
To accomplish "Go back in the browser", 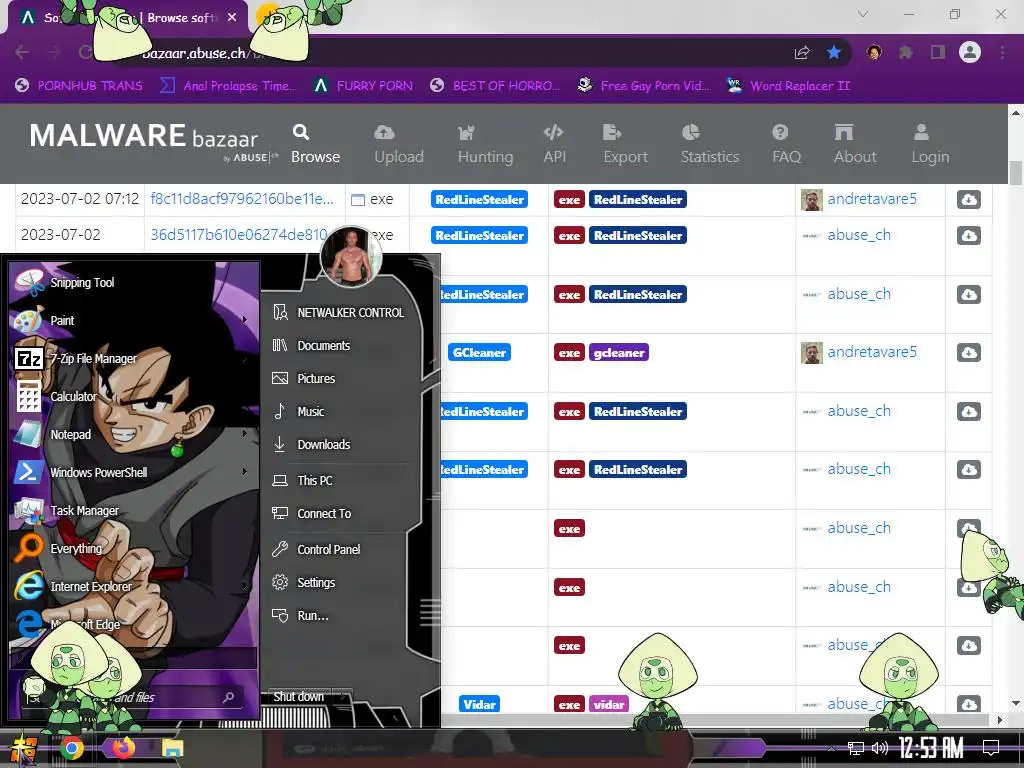I will tap(22, 52).
